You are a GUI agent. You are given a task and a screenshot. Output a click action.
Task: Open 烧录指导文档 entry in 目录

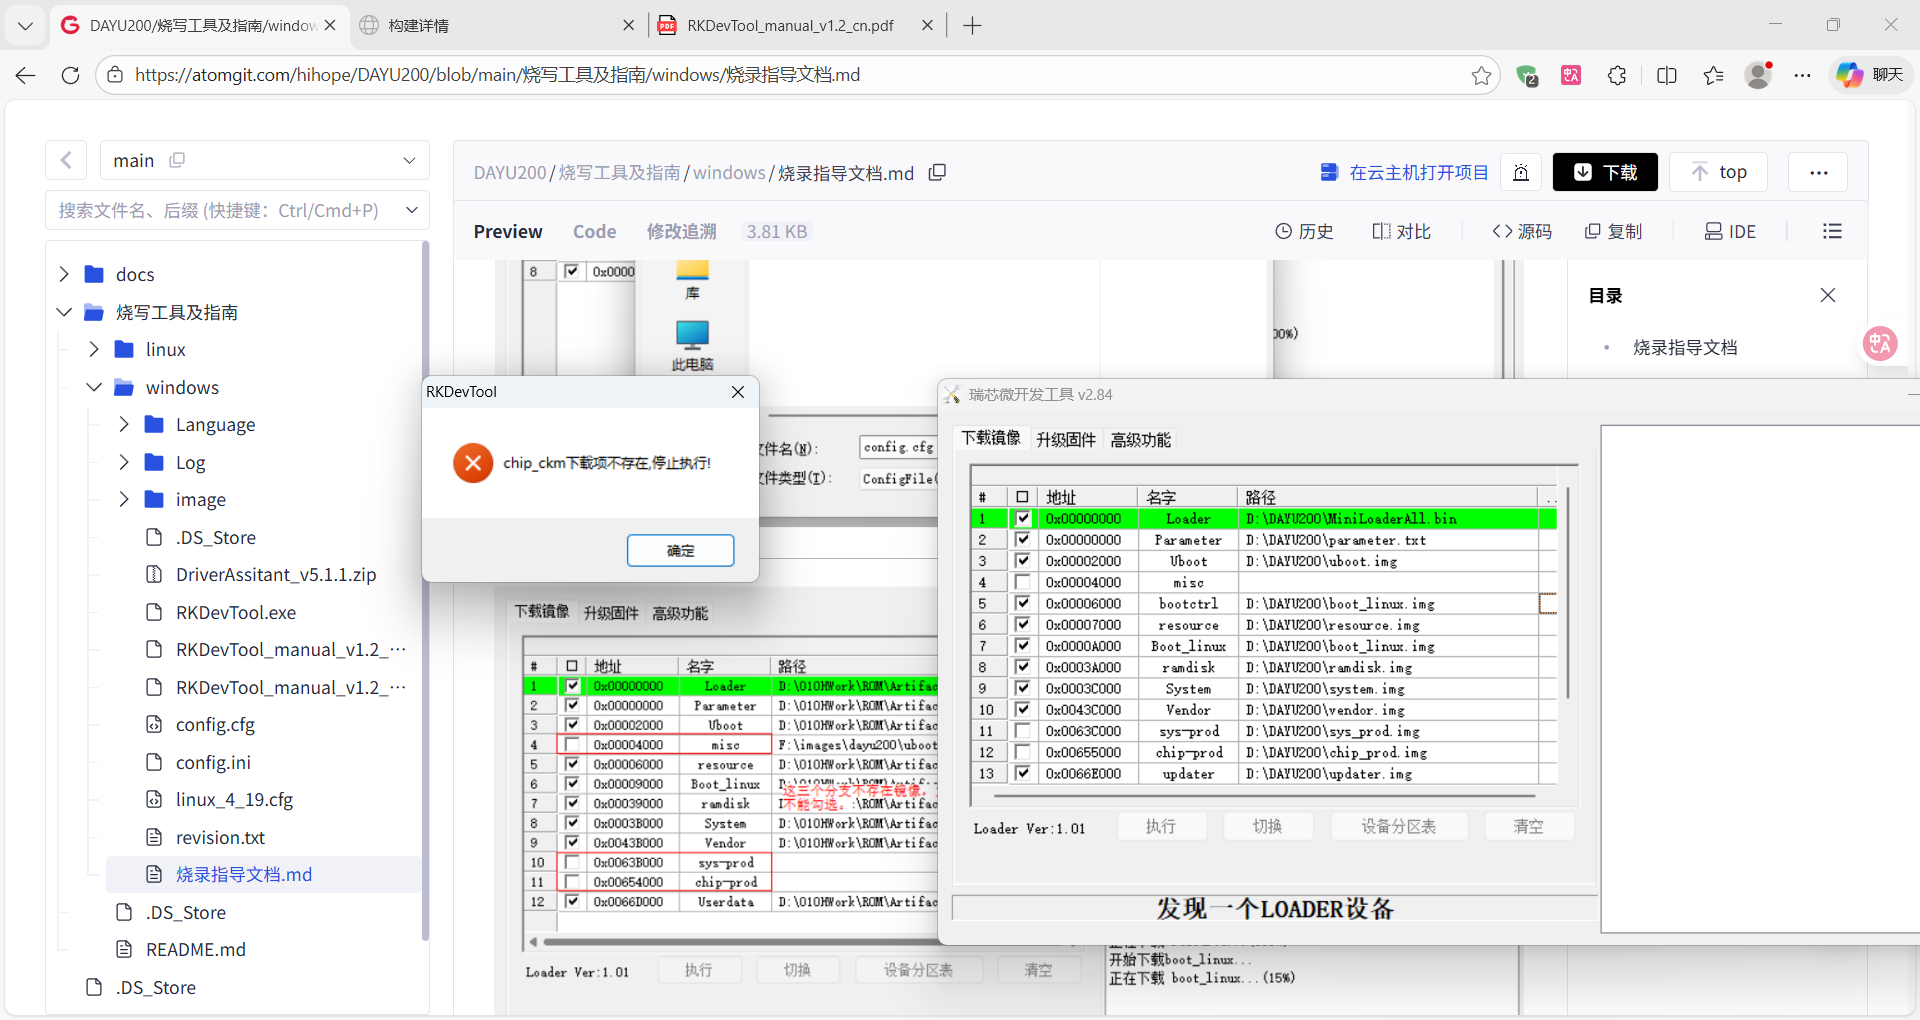pyautogui.click(x=1685, y=347)
